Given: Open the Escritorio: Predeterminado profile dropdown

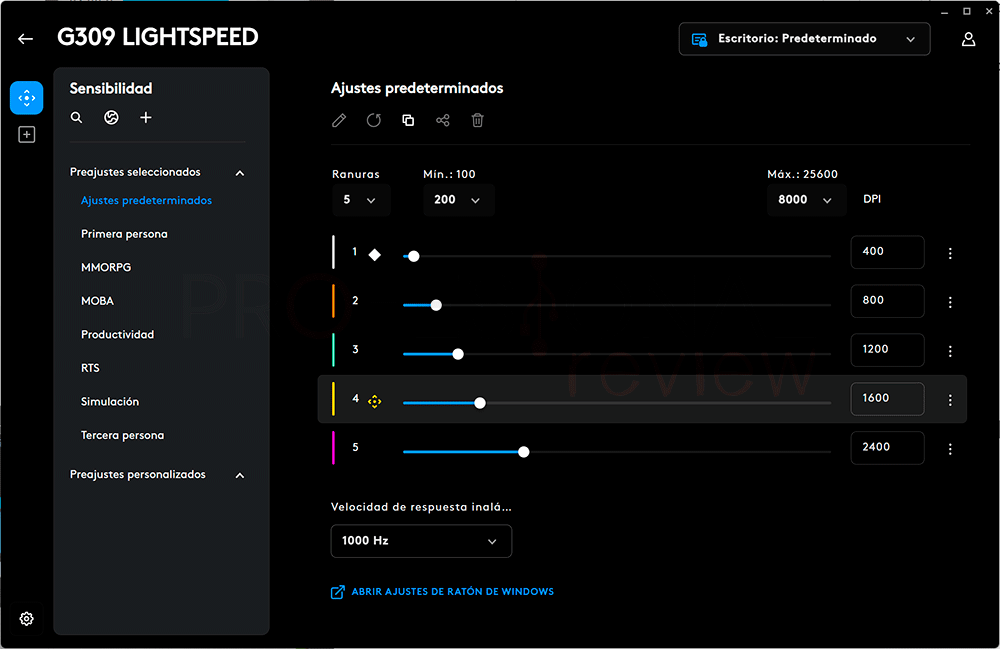Looking at the screenshot, I should [804, 39].
